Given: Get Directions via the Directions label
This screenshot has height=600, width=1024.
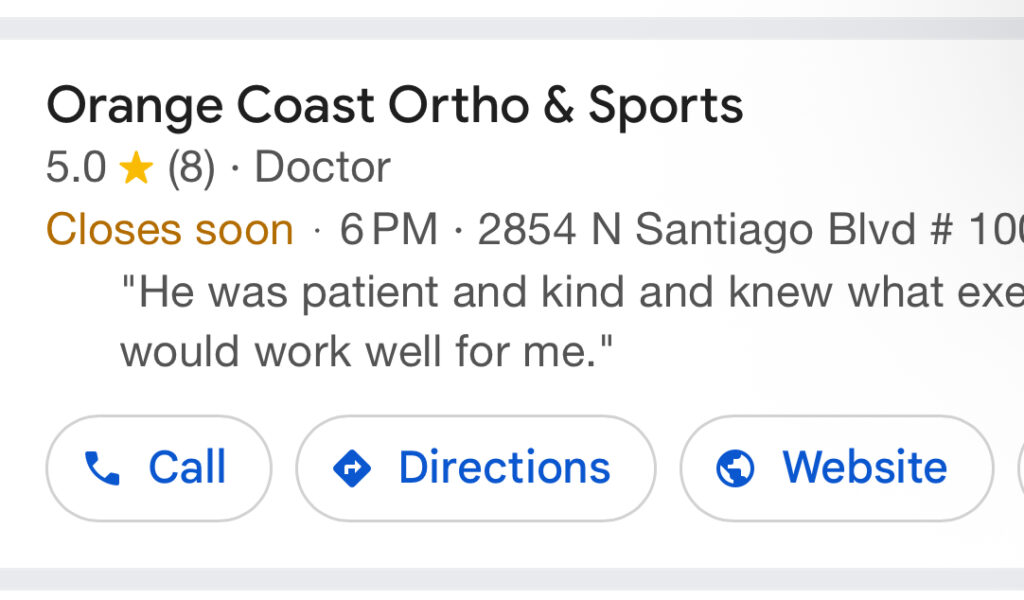Looking at the screenshot, I should [x=504, y=467].
